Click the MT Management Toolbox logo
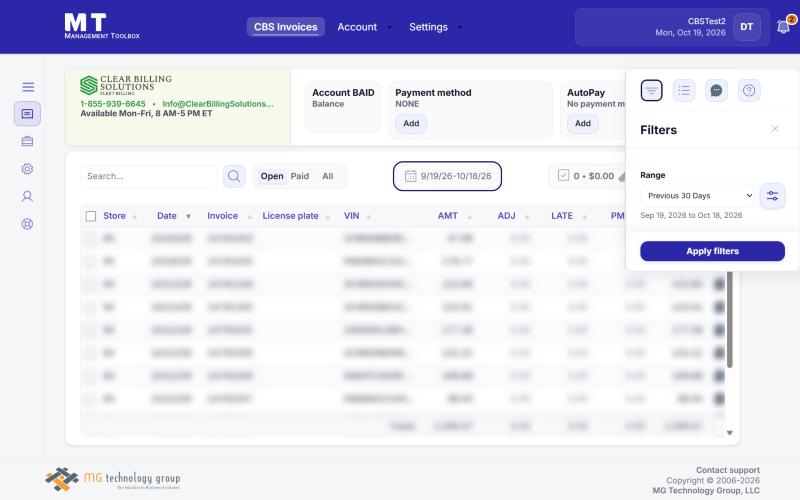This screenshot has width=800, height=500. pyautogui.click(x=102, y=26)
